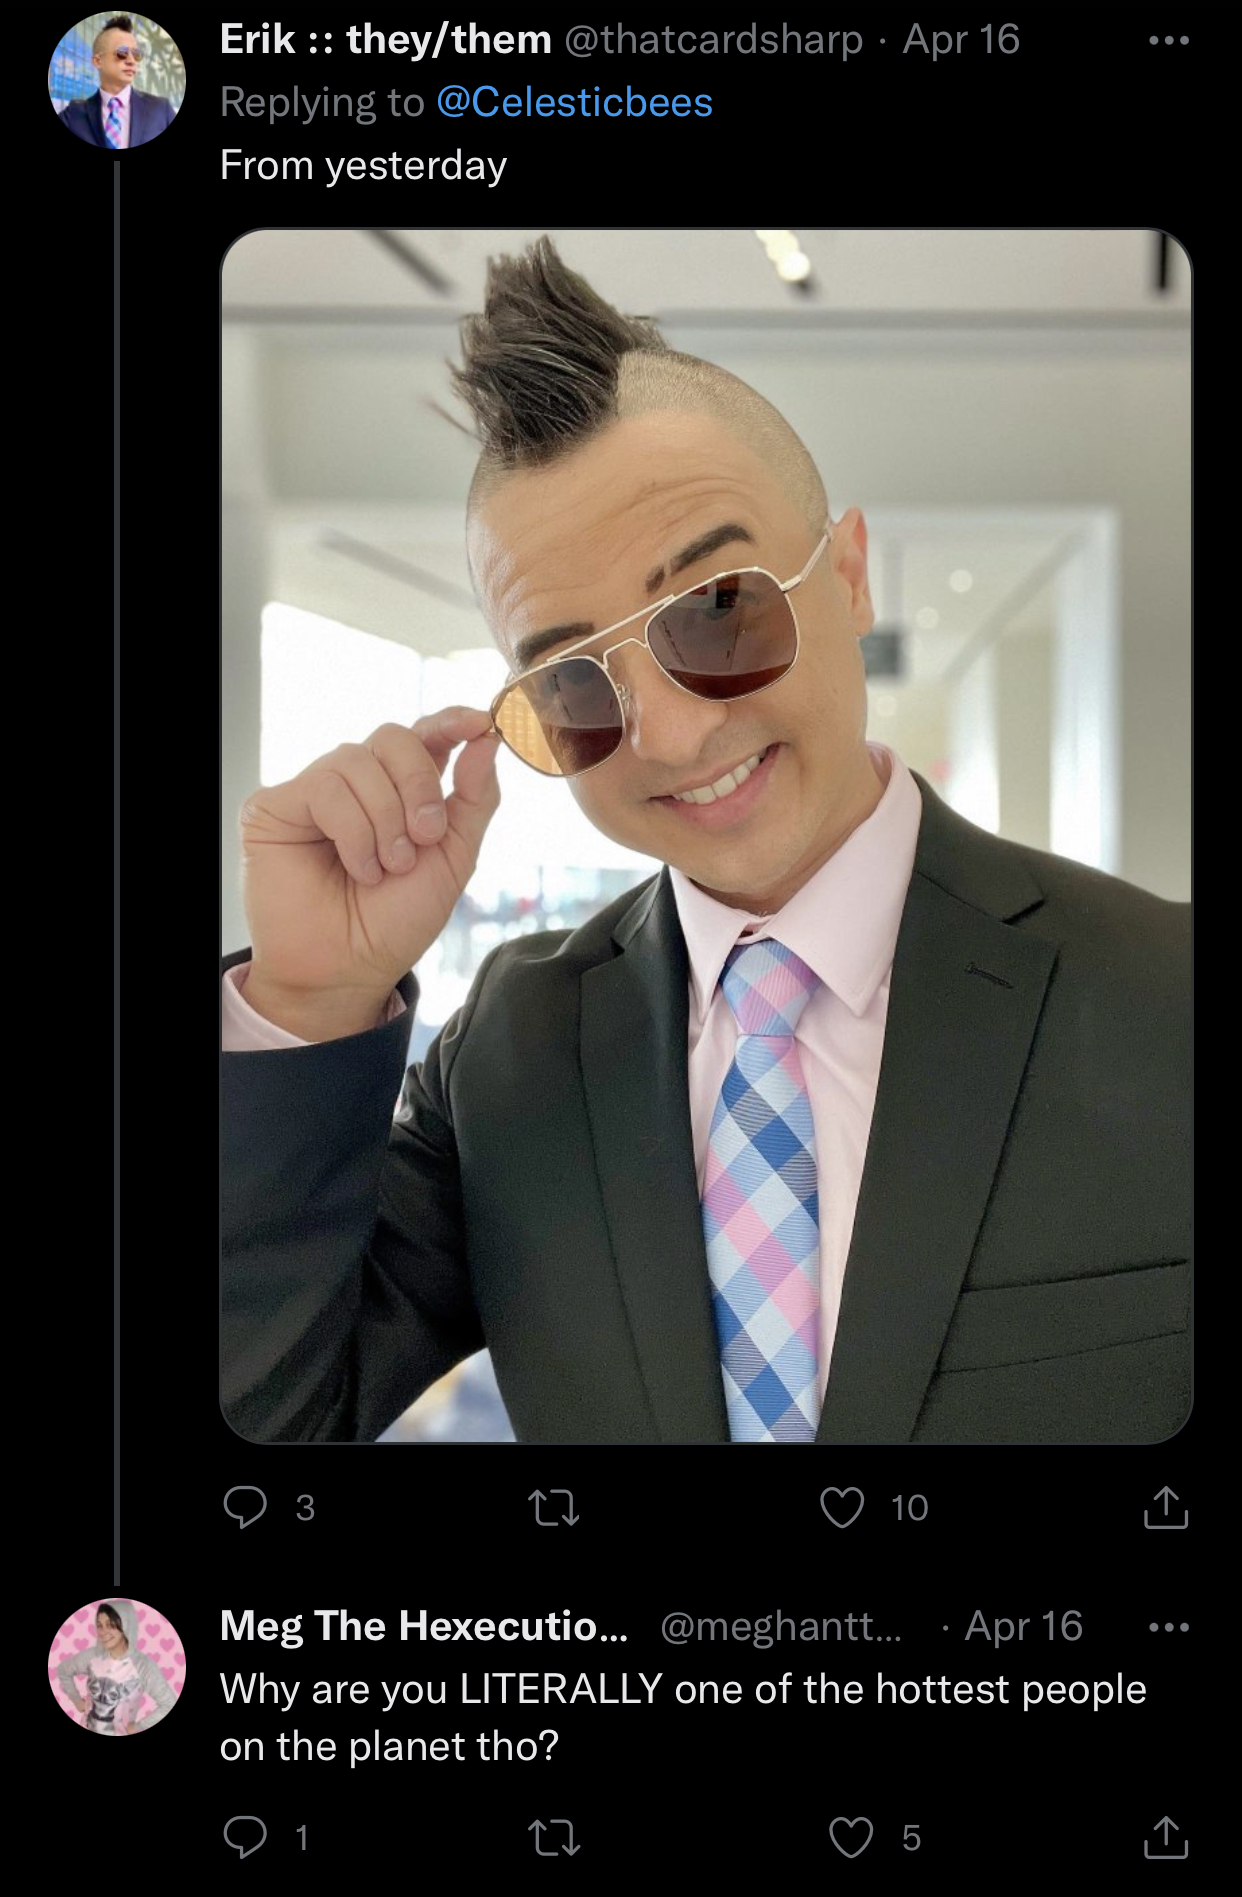Open Meg's round profile avatar

(117, 1666)
